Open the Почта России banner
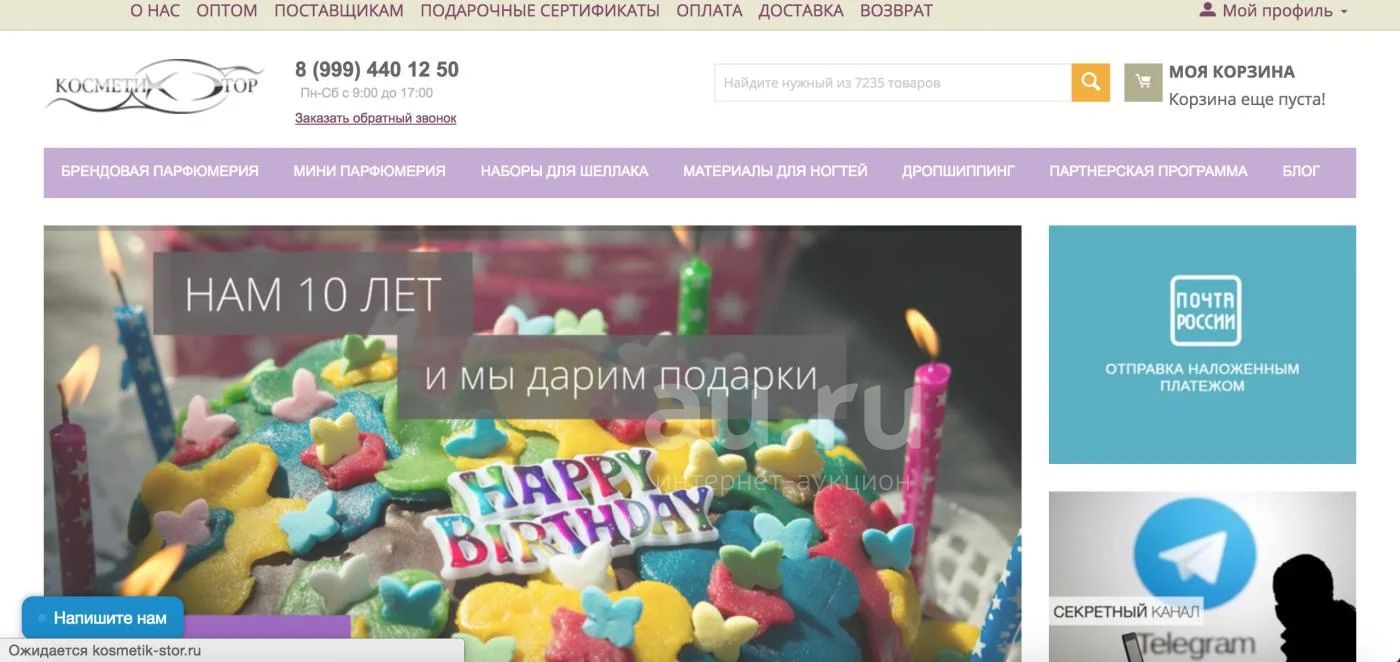 pos(1202,344)
